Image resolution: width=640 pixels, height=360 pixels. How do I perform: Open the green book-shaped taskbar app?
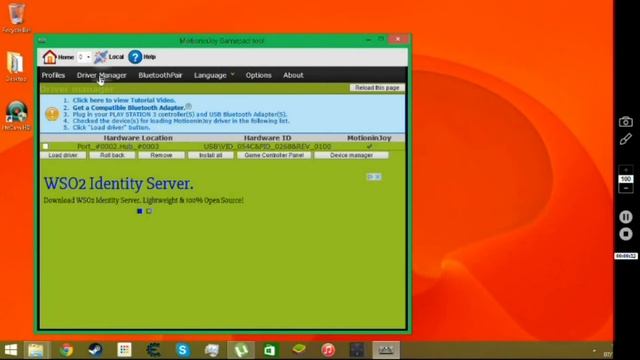[299, 349]
